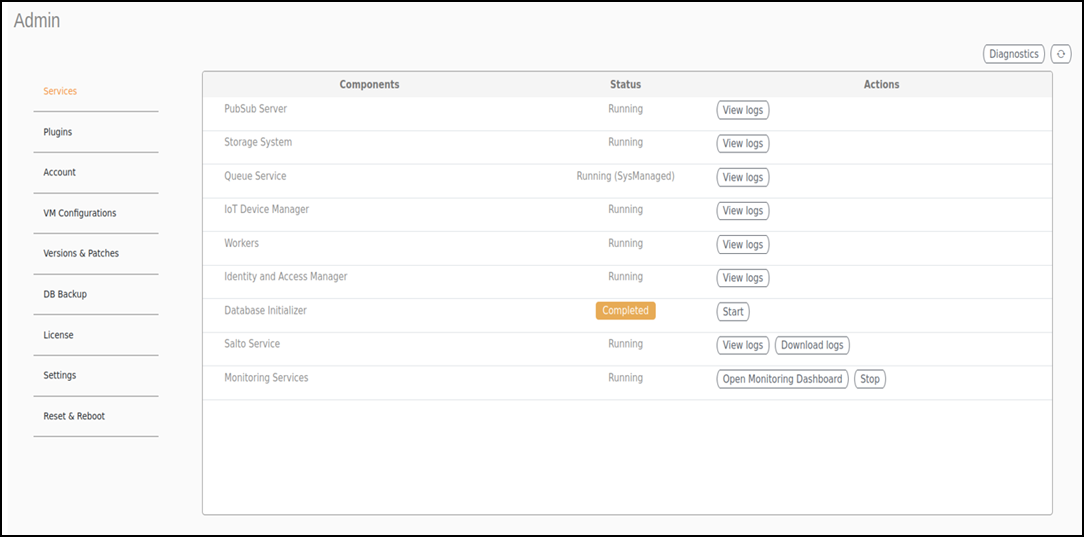This screenshot has height=537, width=1084.
Task: View logs for IoT Device Manager
Action: pos(742,211)
